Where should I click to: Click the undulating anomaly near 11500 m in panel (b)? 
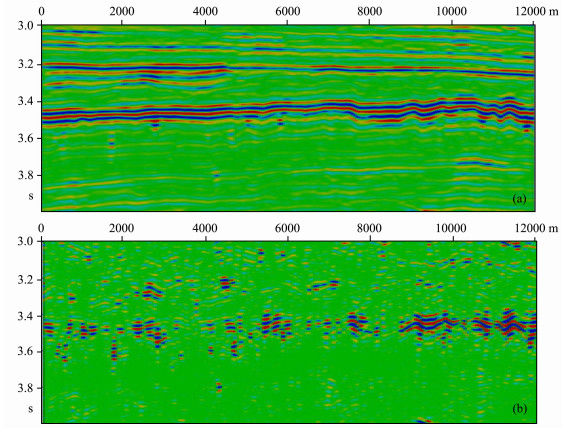511,323
